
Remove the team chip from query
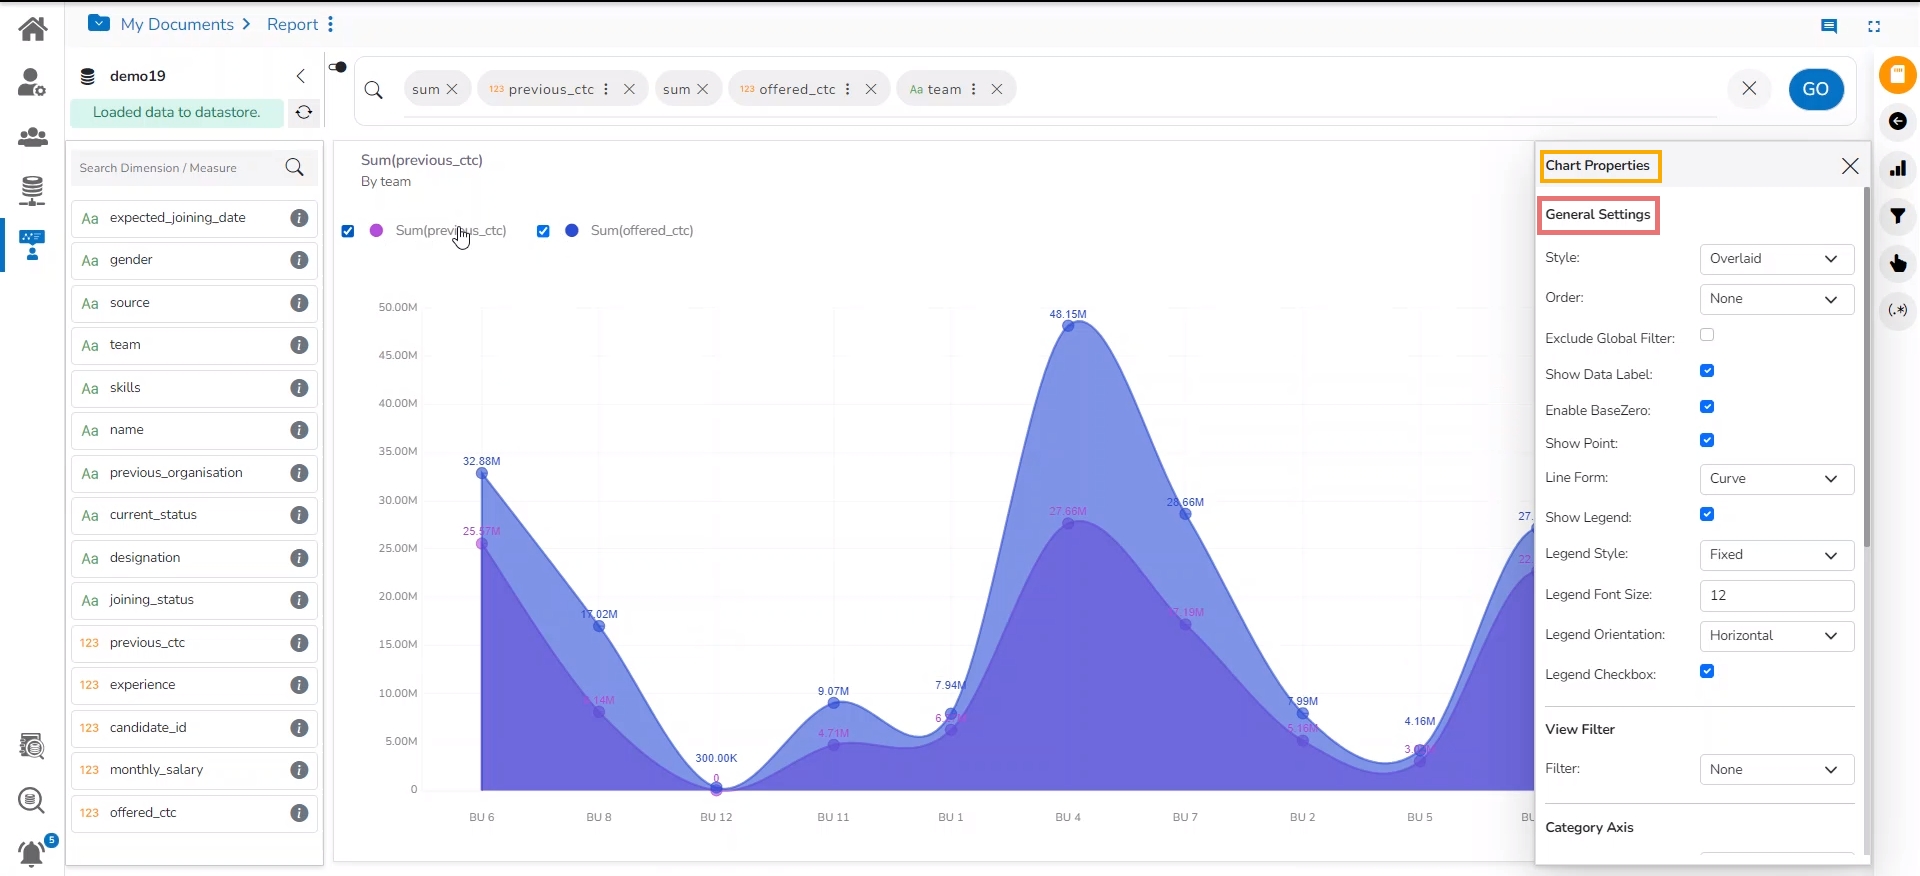click(x=997, y=89)
